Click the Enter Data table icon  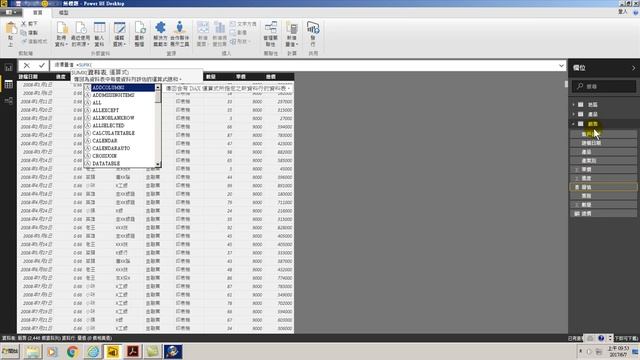point(99,28)
